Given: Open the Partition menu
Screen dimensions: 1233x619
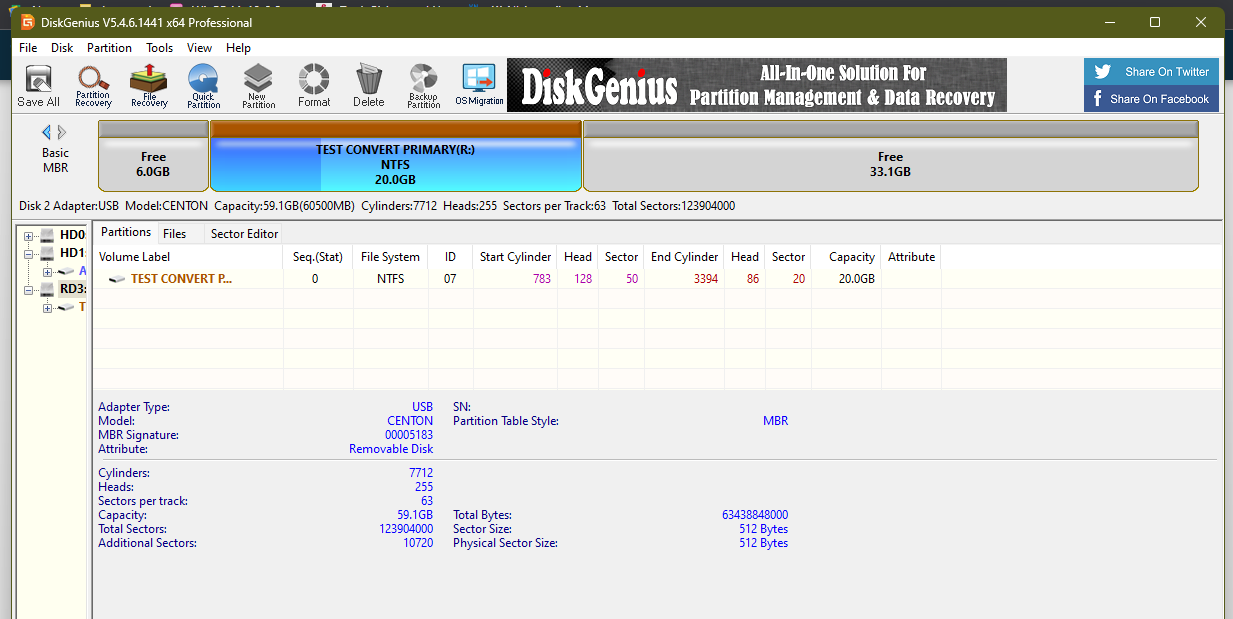Looking at the screenshot, I should (x=109, y=48).
